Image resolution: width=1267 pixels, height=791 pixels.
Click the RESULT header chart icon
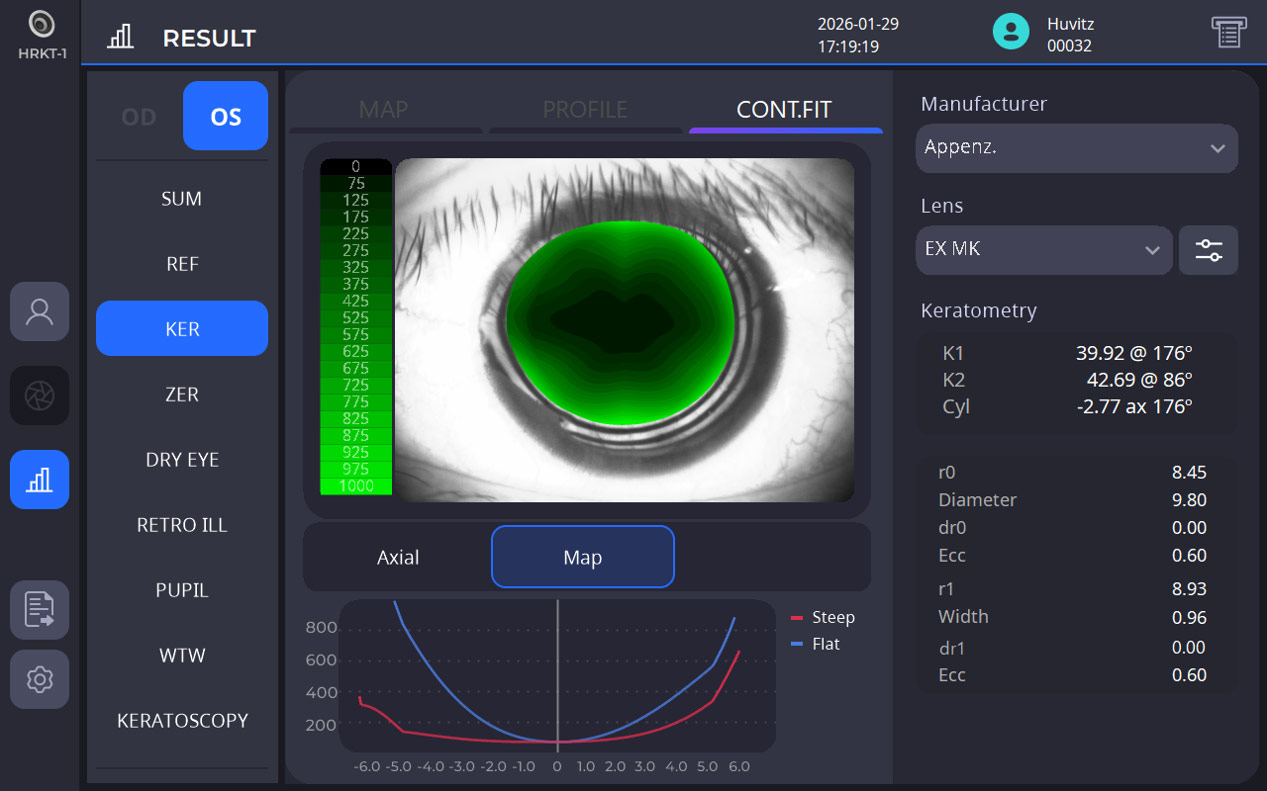click(121, 37)
